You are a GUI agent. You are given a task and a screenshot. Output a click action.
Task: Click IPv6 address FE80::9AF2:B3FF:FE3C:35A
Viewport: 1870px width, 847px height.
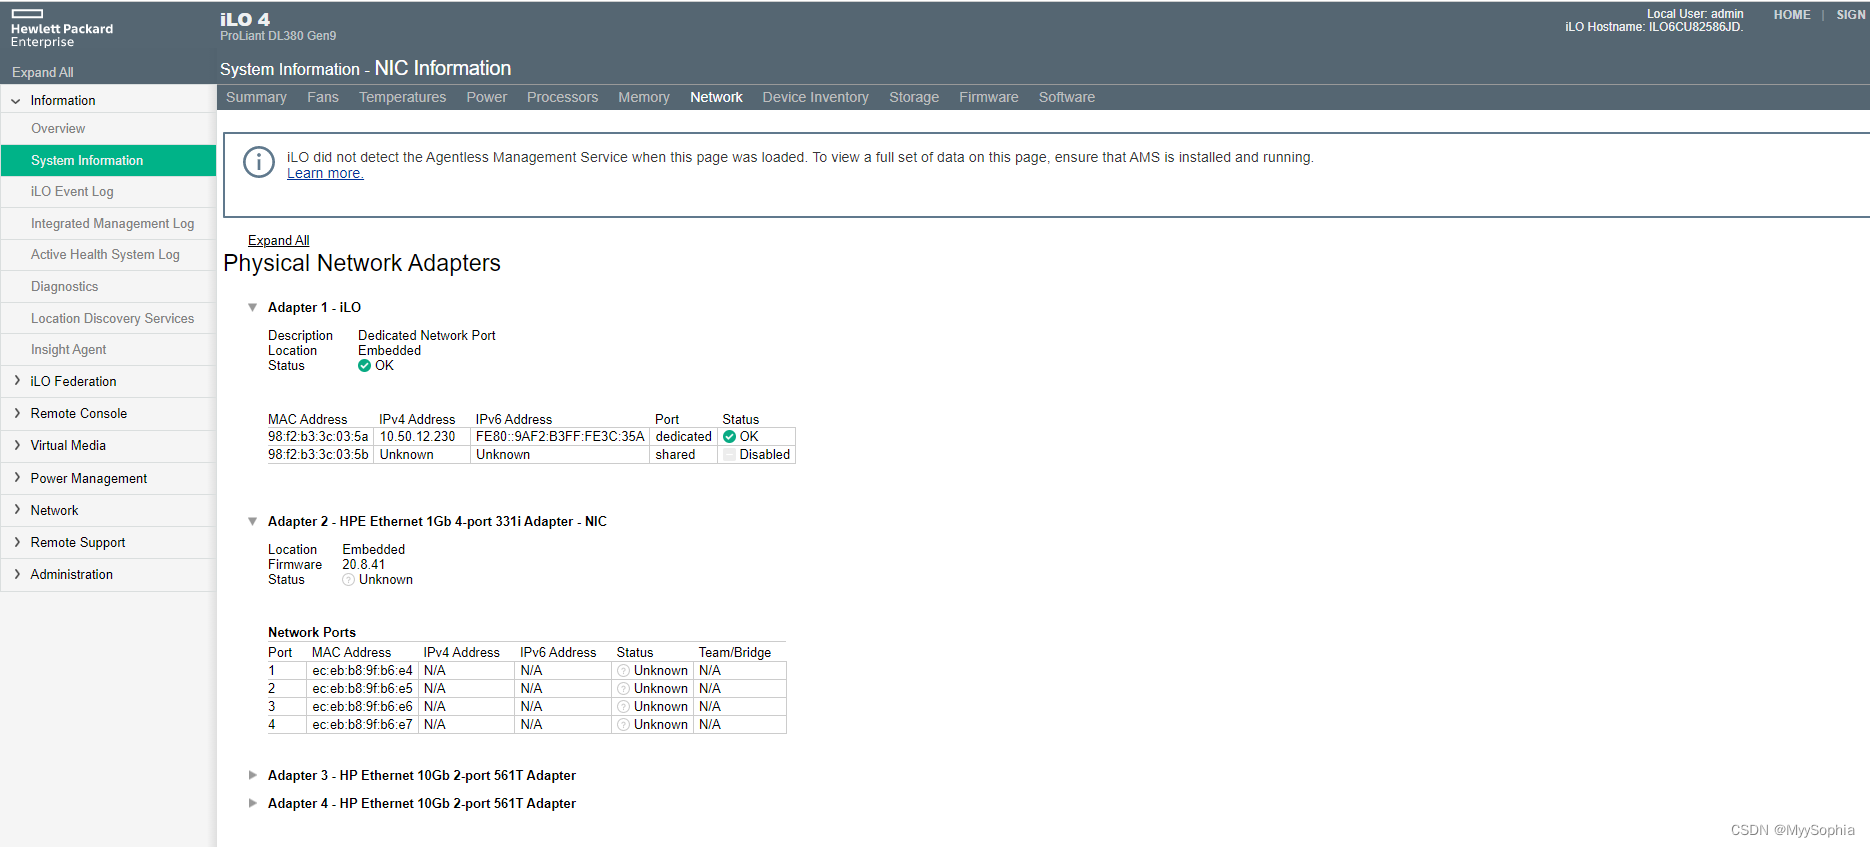click(560, 437)
